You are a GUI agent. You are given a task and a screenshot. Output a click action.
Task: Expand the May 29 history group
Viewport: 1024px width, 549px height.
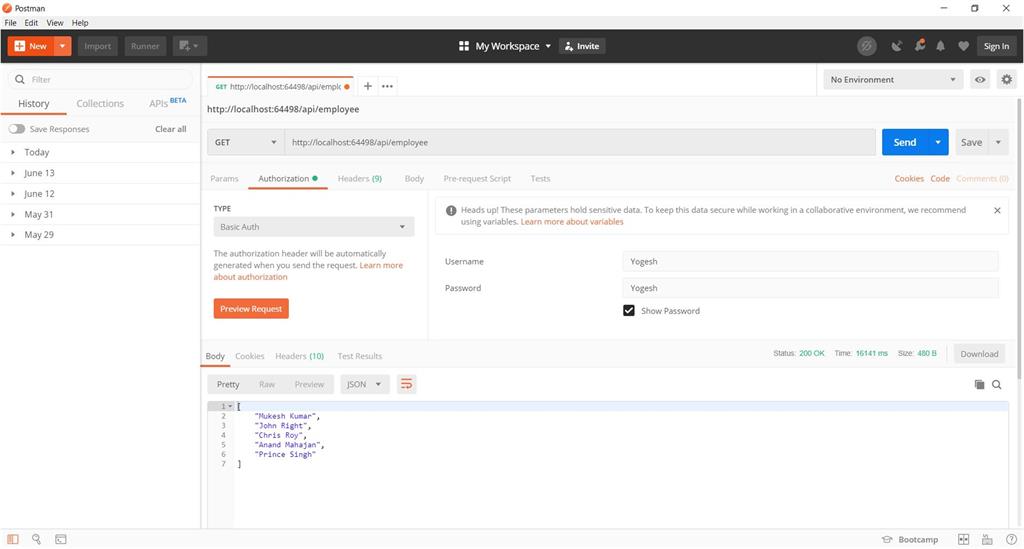pos(101,234)
